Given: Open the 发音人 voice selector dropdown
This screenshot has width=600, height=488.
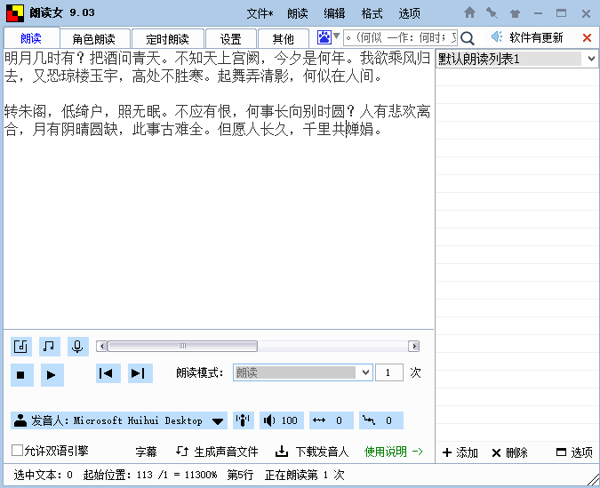Looking at the screenshot, I should point(216,421).
